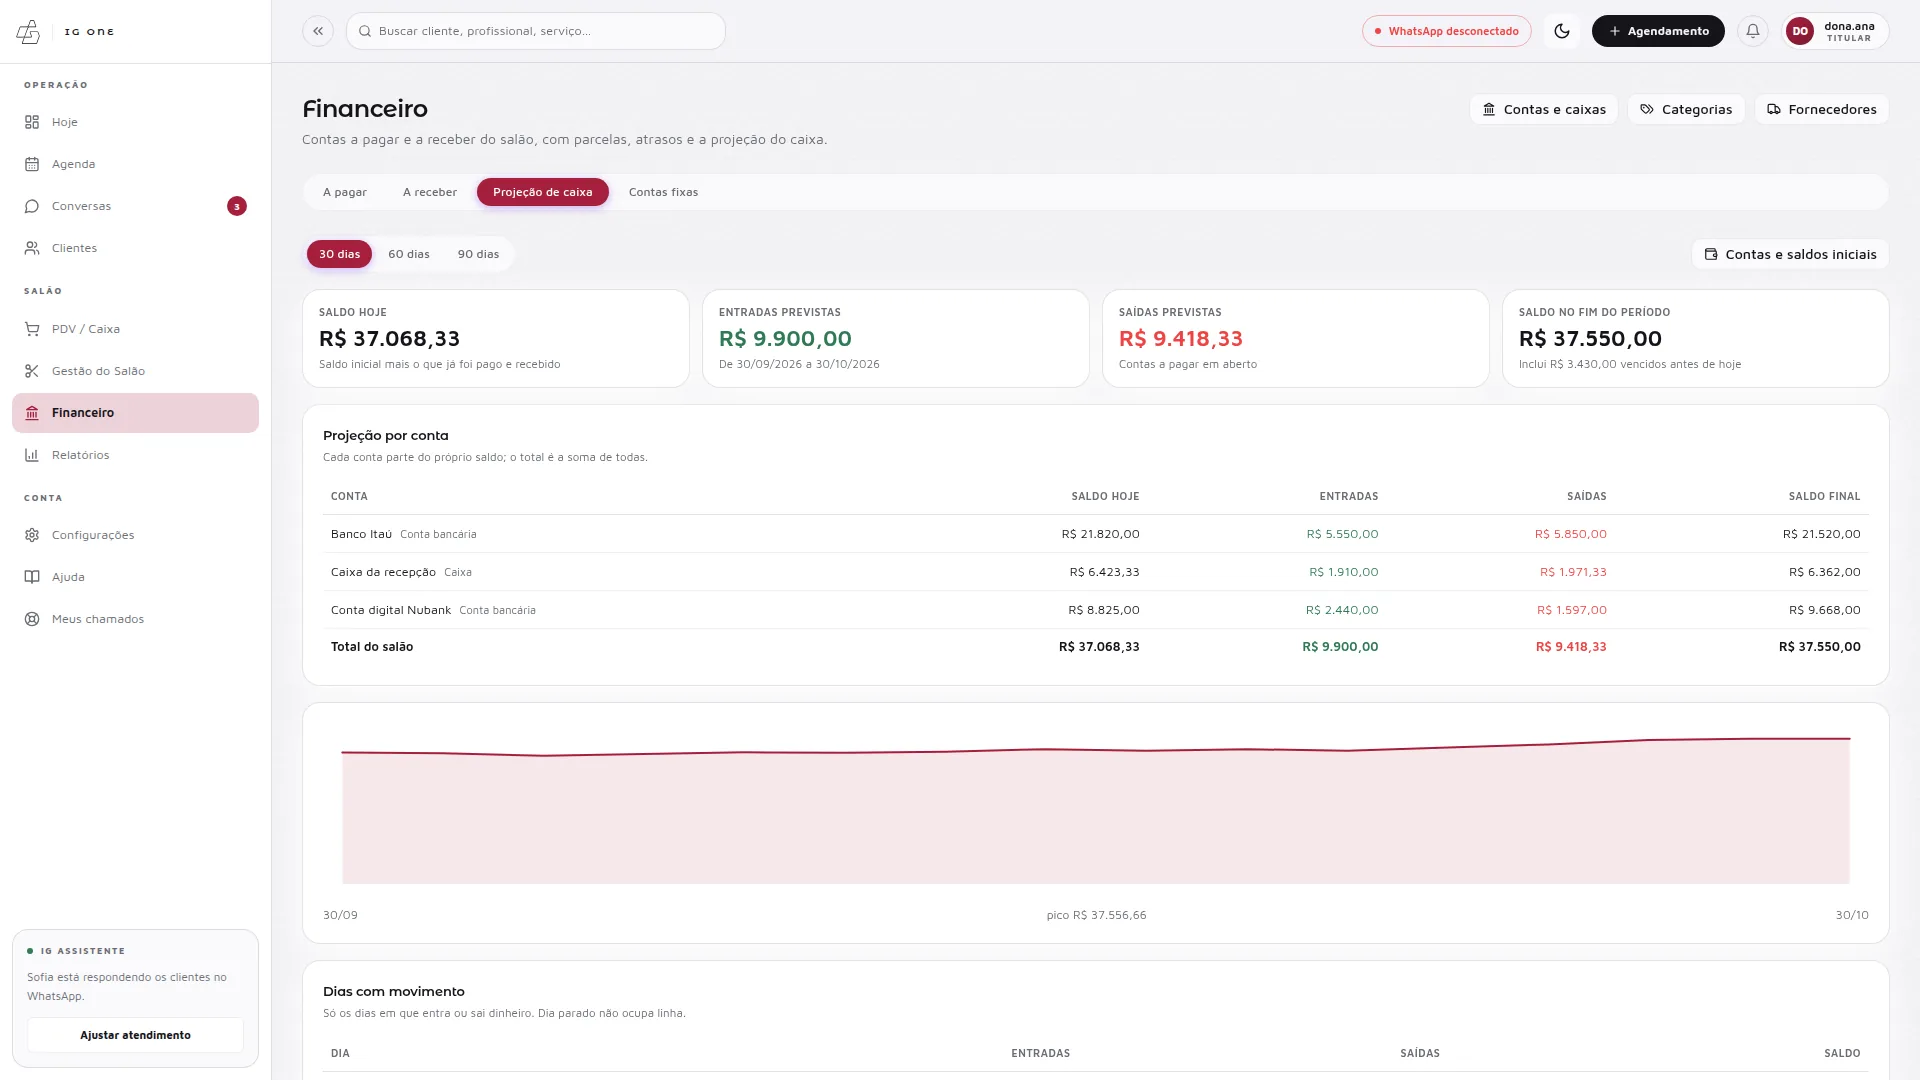Open Contas e caixas
Screen dimensions: 1920x1080
click(x=1544, y=109)
